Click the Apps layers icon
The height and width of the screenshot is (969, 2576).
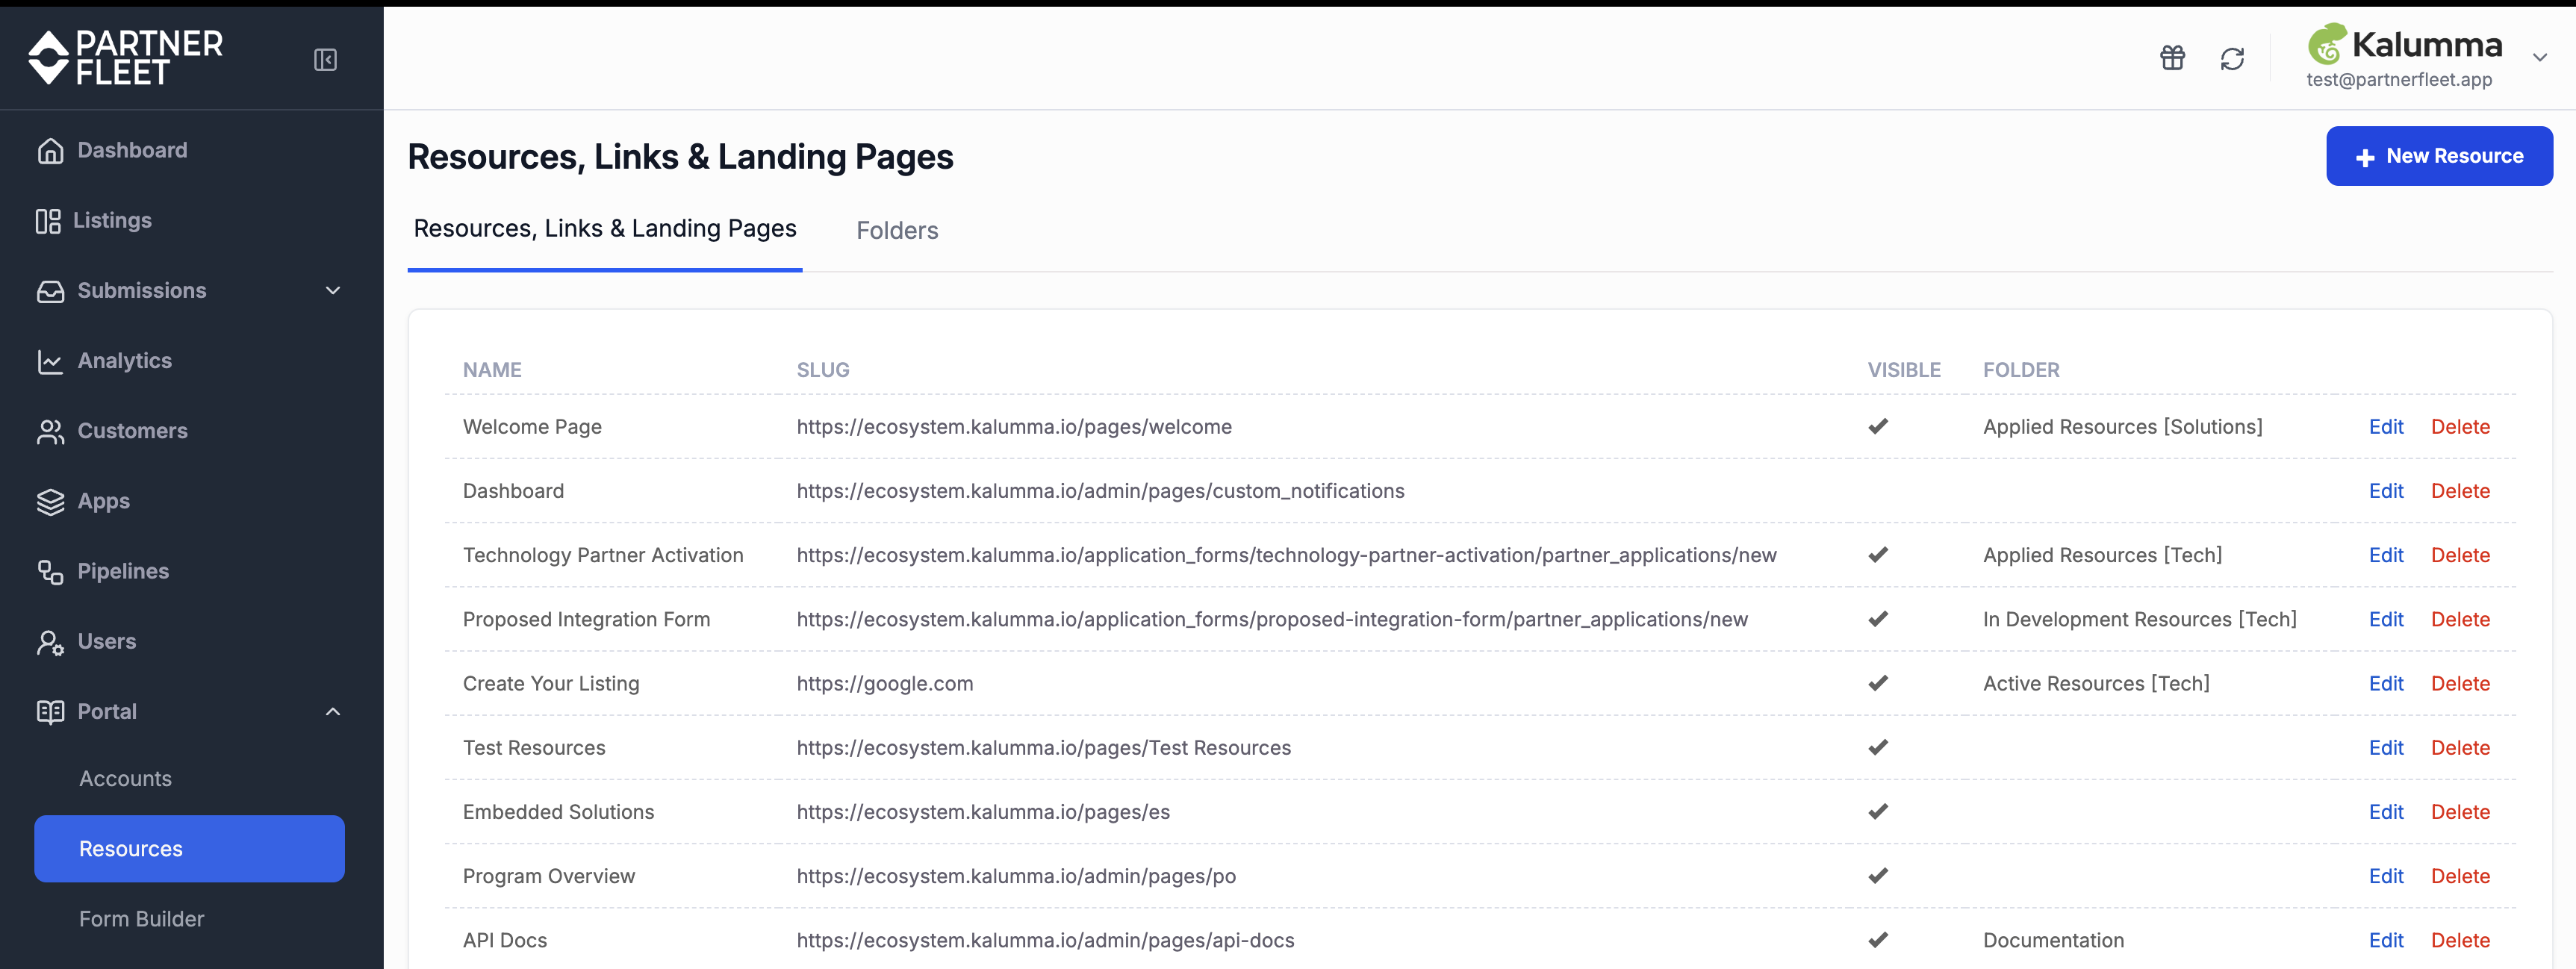coord(50,501)
